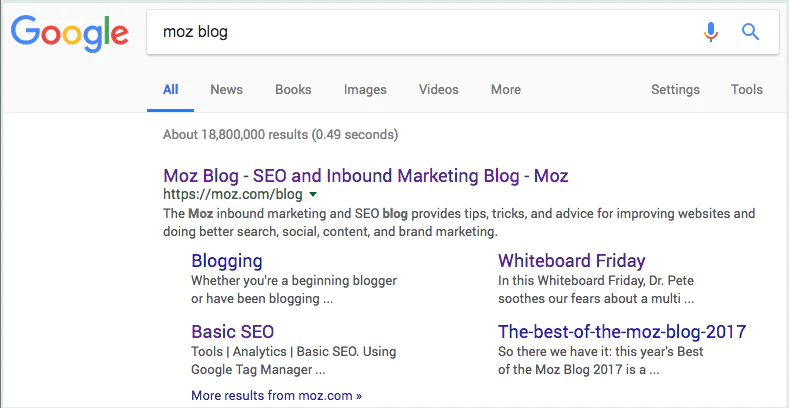
Task: Open the Basic SEO sitelink
Action: [232, 332]
